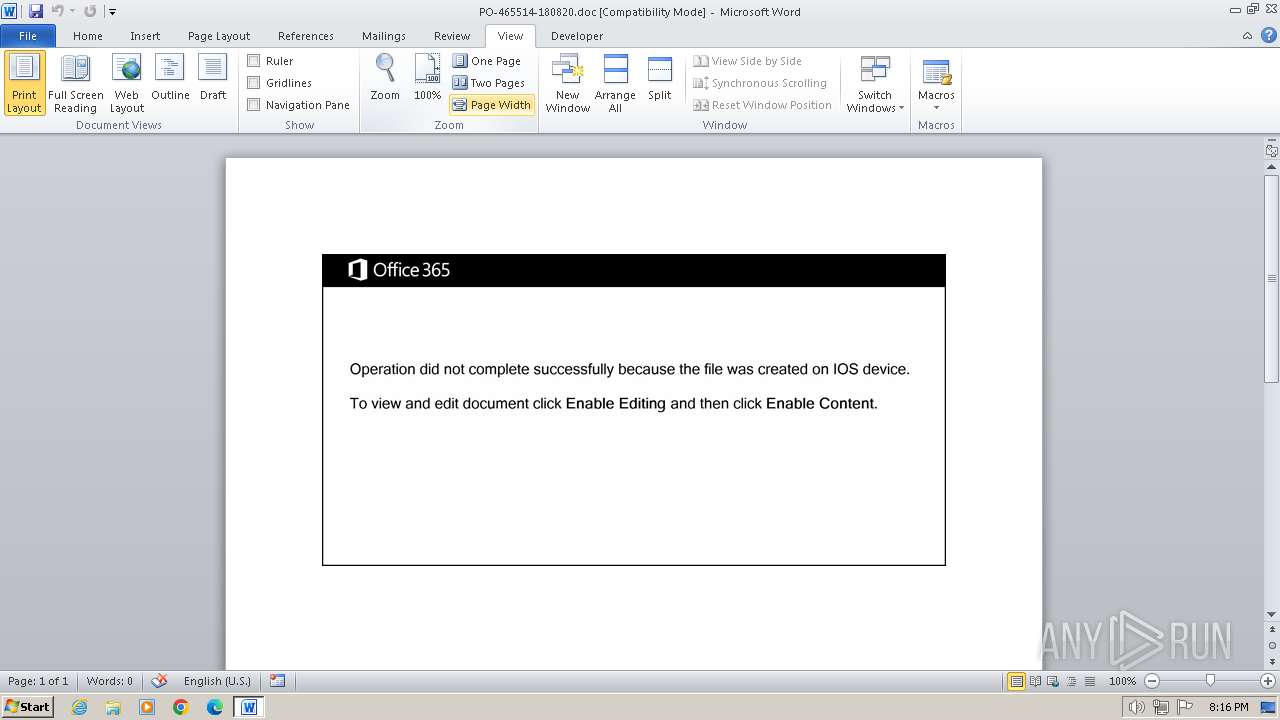Click 100% zoom level in status bar
The image size is (1280, 720).
pos(1122,681)
